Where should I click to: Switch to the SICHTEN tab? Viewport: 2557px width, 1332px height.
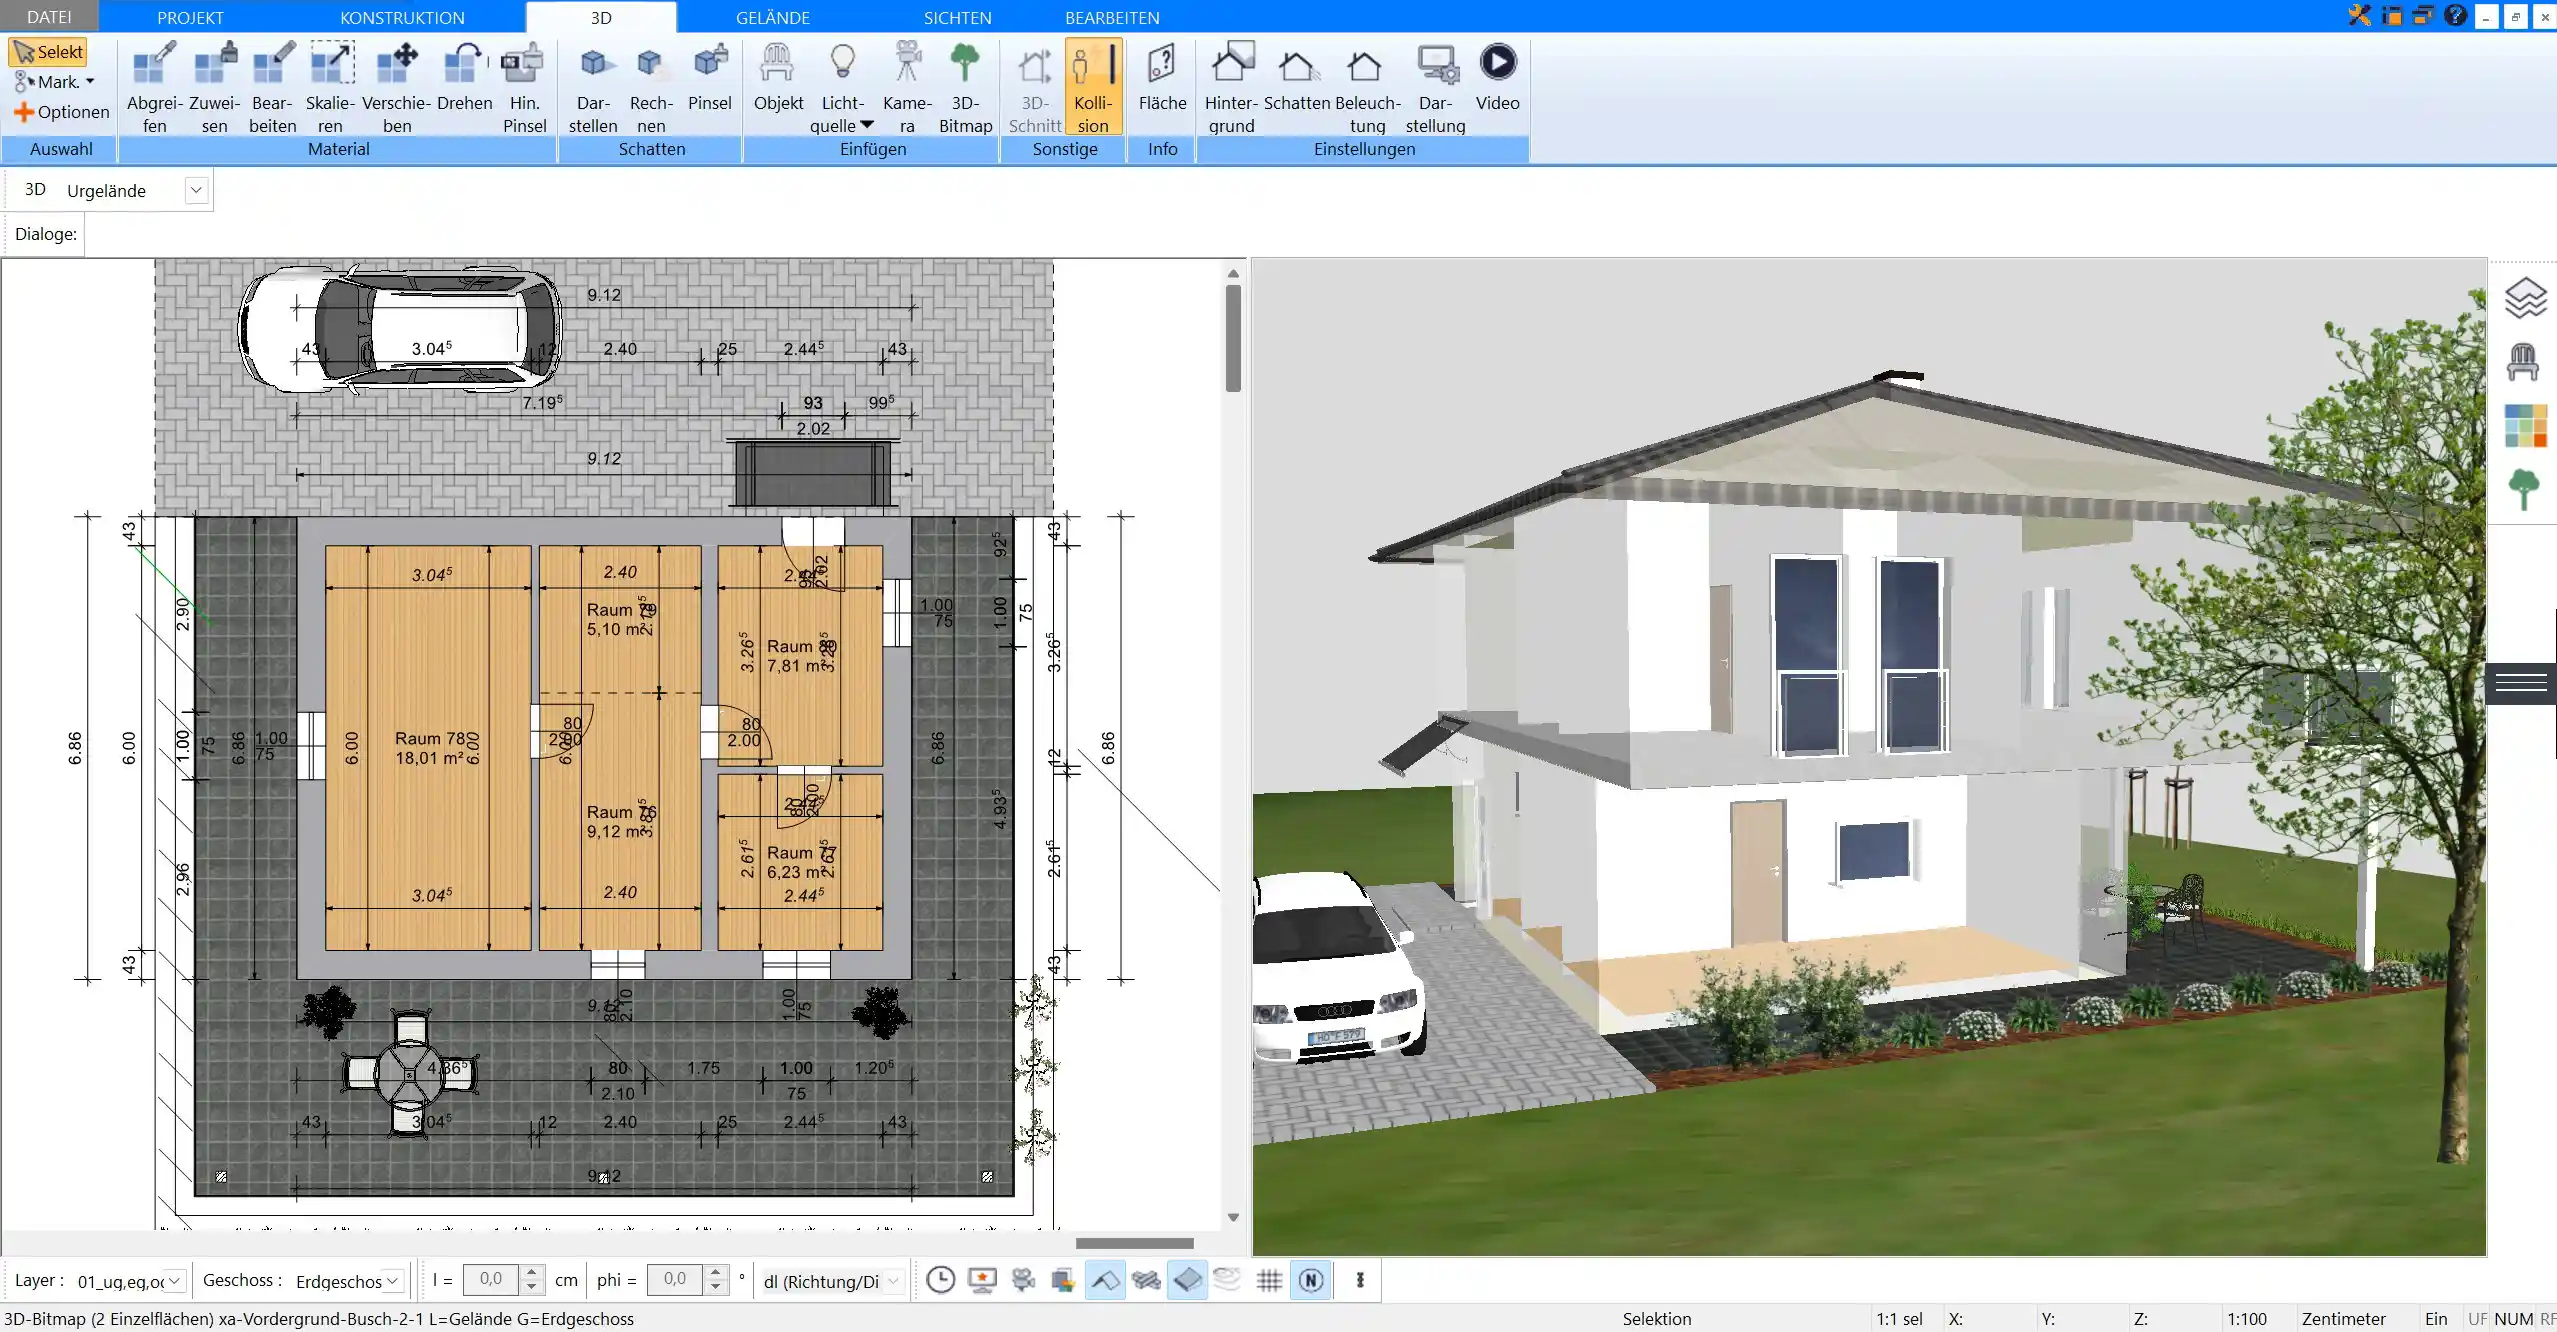tap(957, 17)
